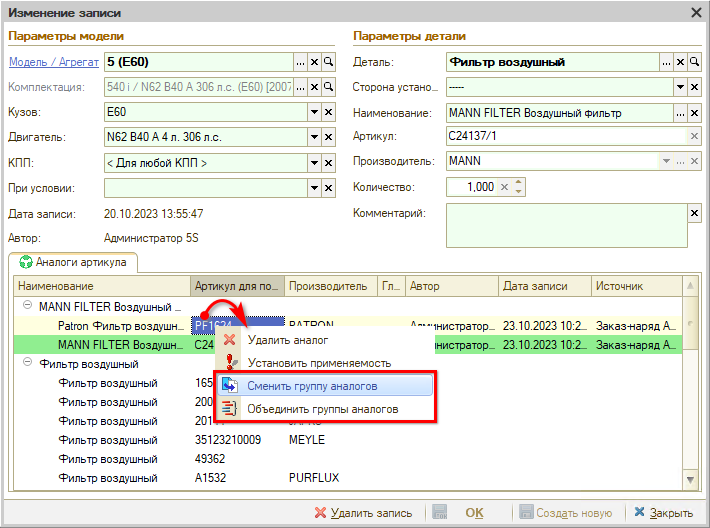Expand the Производитель dropdown arrow
The width and height of the screenshot is (710, 528).
[x=666, y=161]
